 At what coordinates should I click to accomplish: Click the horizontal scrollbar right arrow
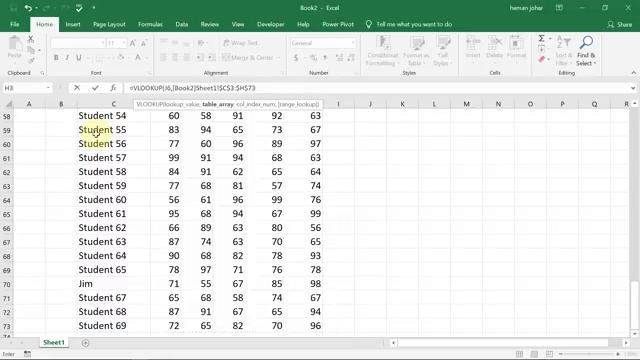click(x=626, y=343)
